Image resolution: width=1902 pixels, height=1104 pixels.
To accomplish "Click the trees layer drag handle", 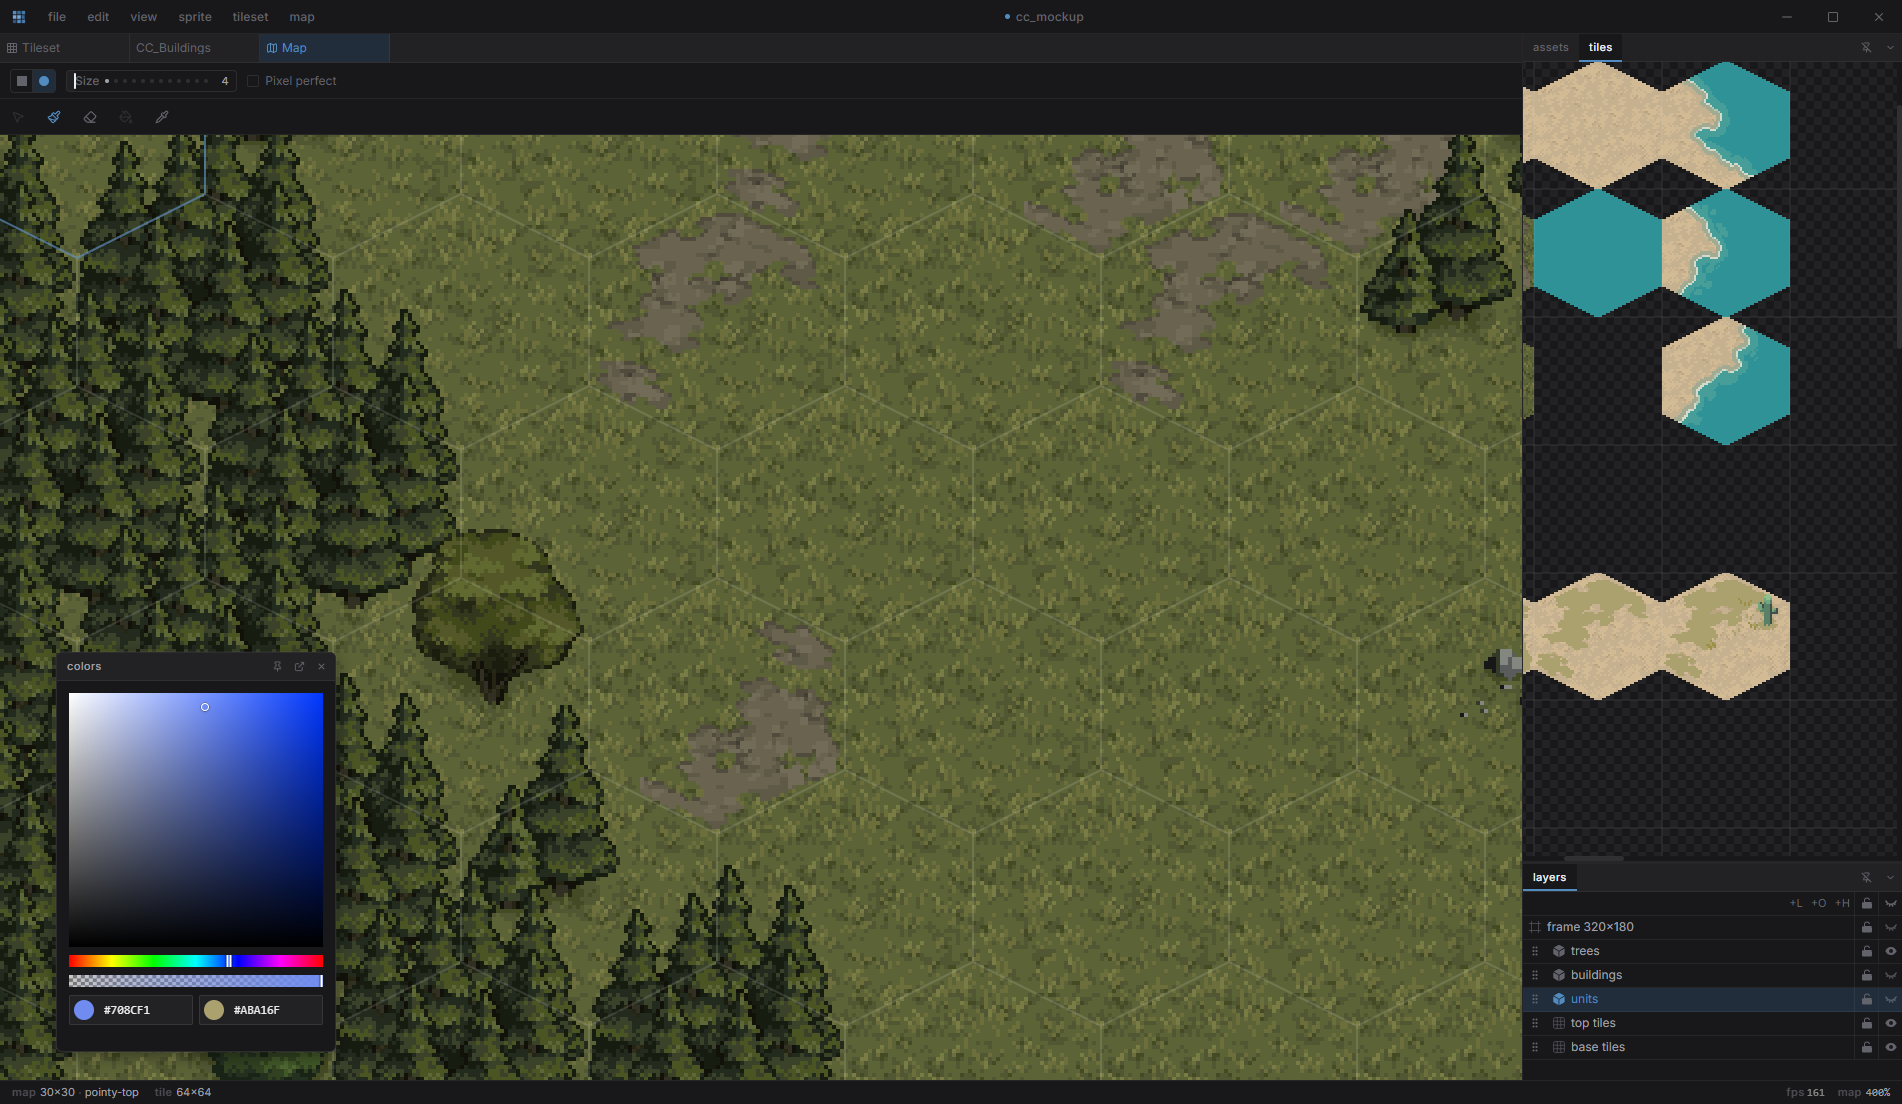I will click(1535, 951).
